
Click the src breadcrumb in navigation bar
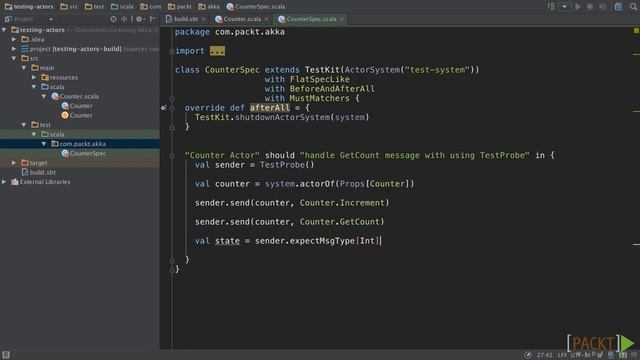(69, 7)
